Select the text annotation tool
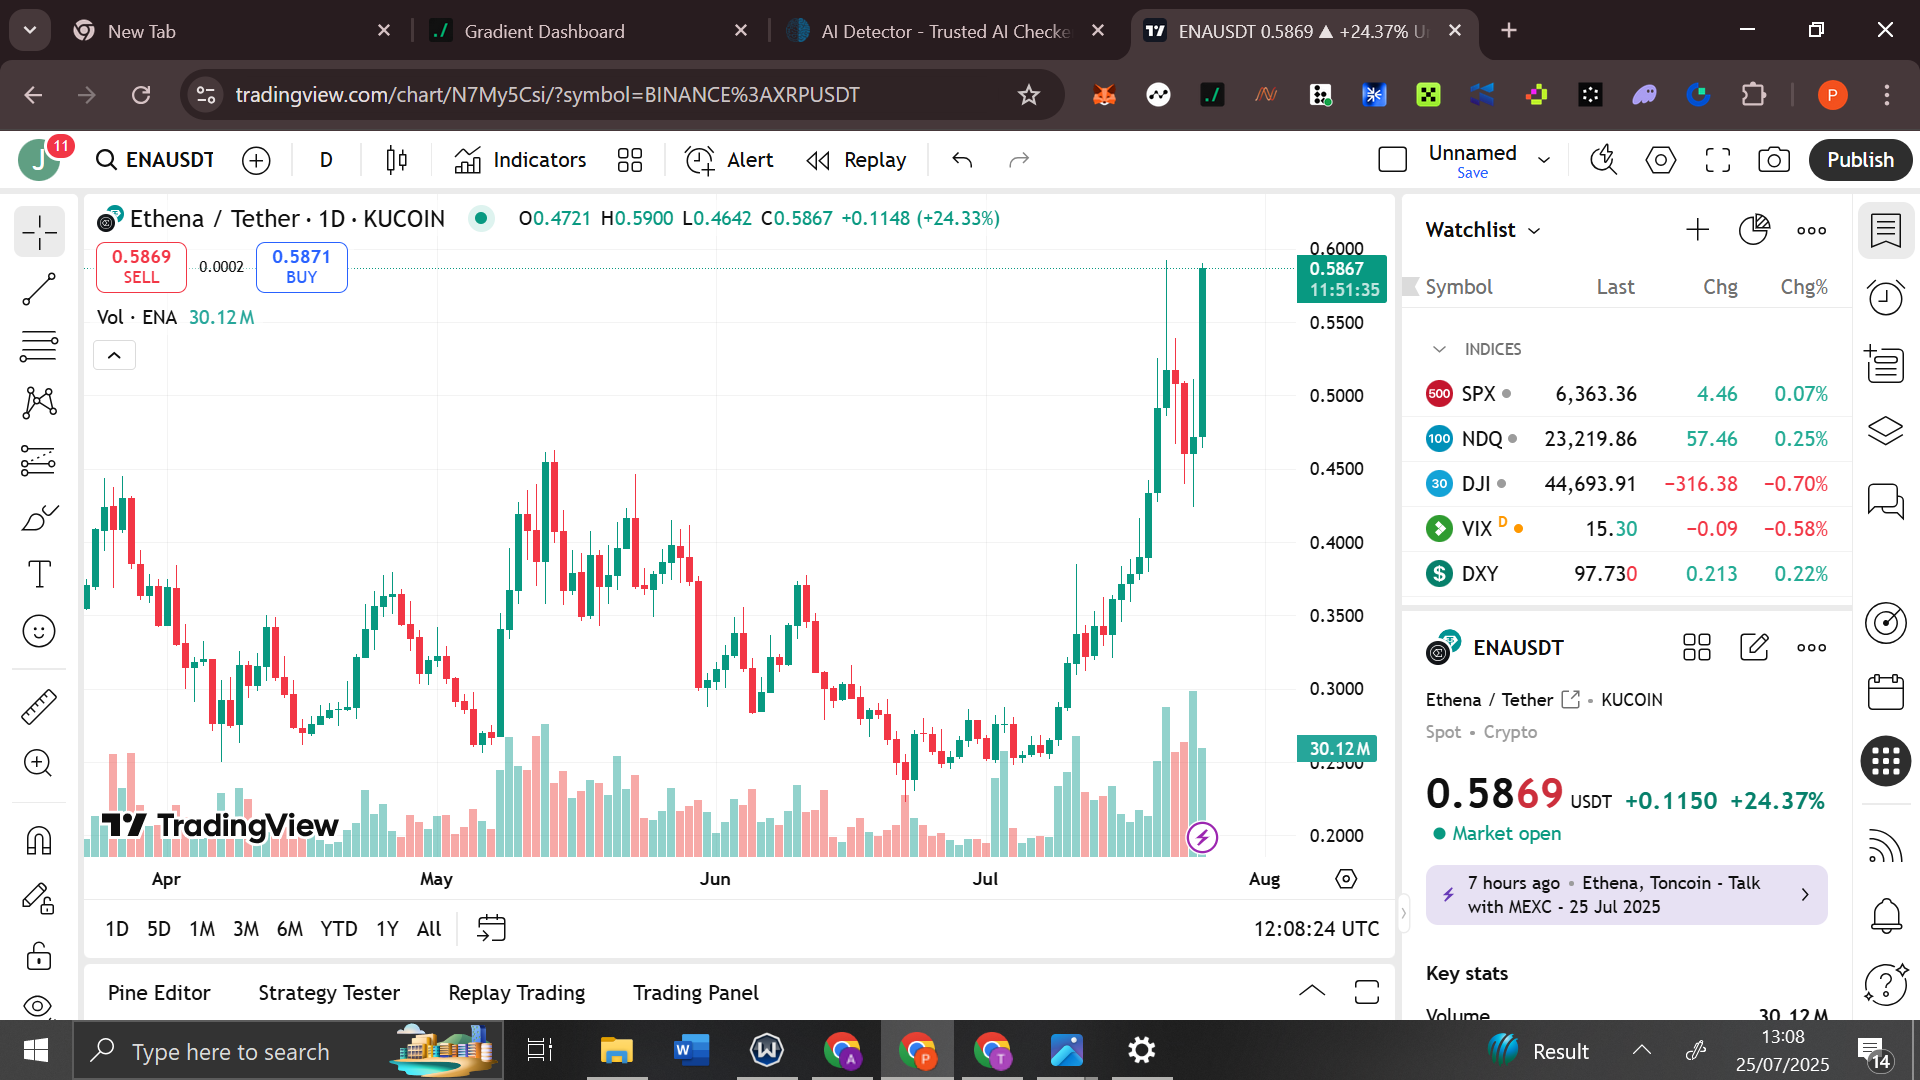This screenshot has height=1080, width=1920. point(39,574)
